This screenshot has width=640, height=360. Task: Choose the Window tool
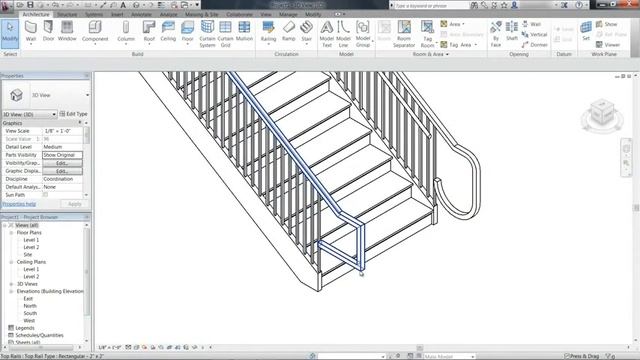[x=67, y=31]
